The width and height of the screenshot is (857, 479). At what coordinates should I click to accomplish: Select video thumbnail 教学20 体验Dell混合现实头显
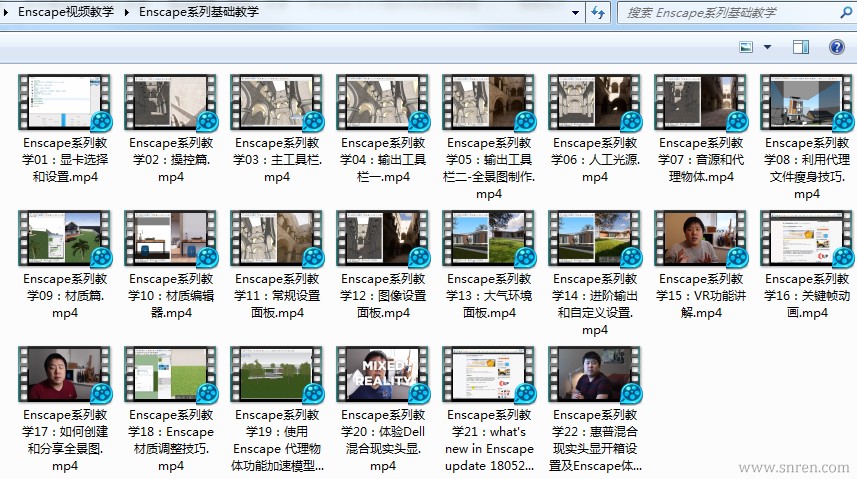[x=383, y=375]
